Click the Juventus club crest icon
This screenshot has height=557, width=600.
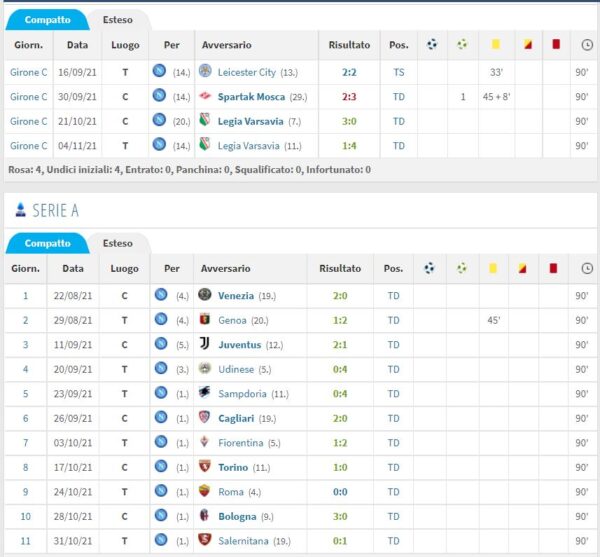(x=205, y=345)
